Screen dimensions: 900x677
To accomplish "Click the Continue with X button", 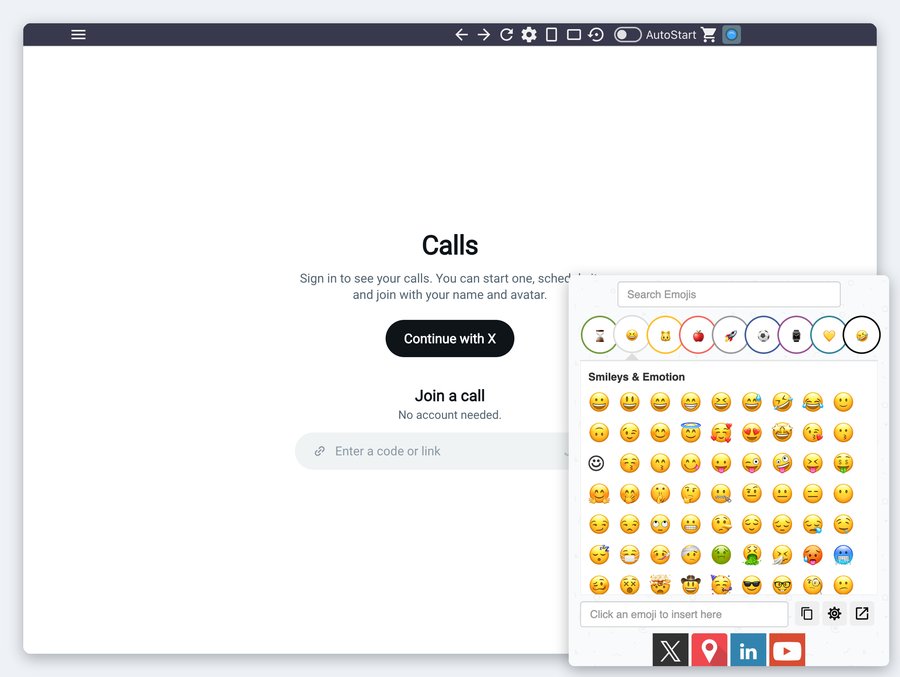I will (x=449, y=338).
